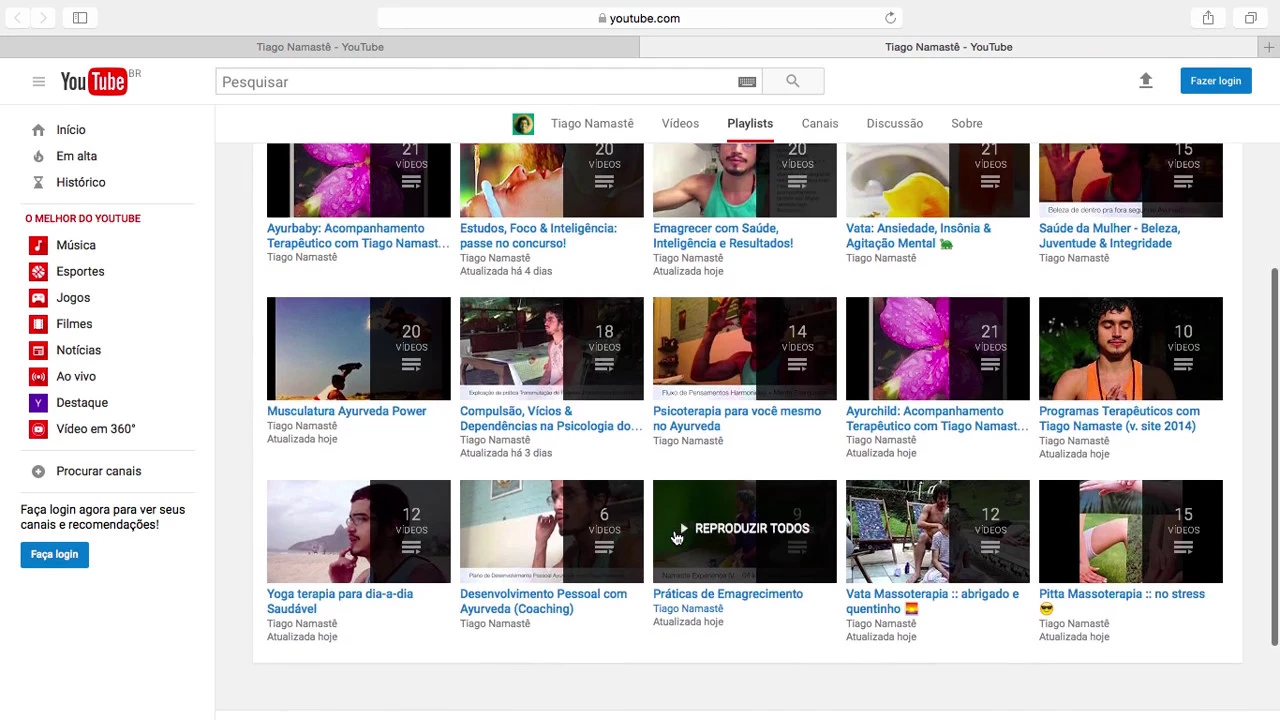Click the Procurar canais plus icon
Viewport: 1280px width, 720px height.
(38, 471)
